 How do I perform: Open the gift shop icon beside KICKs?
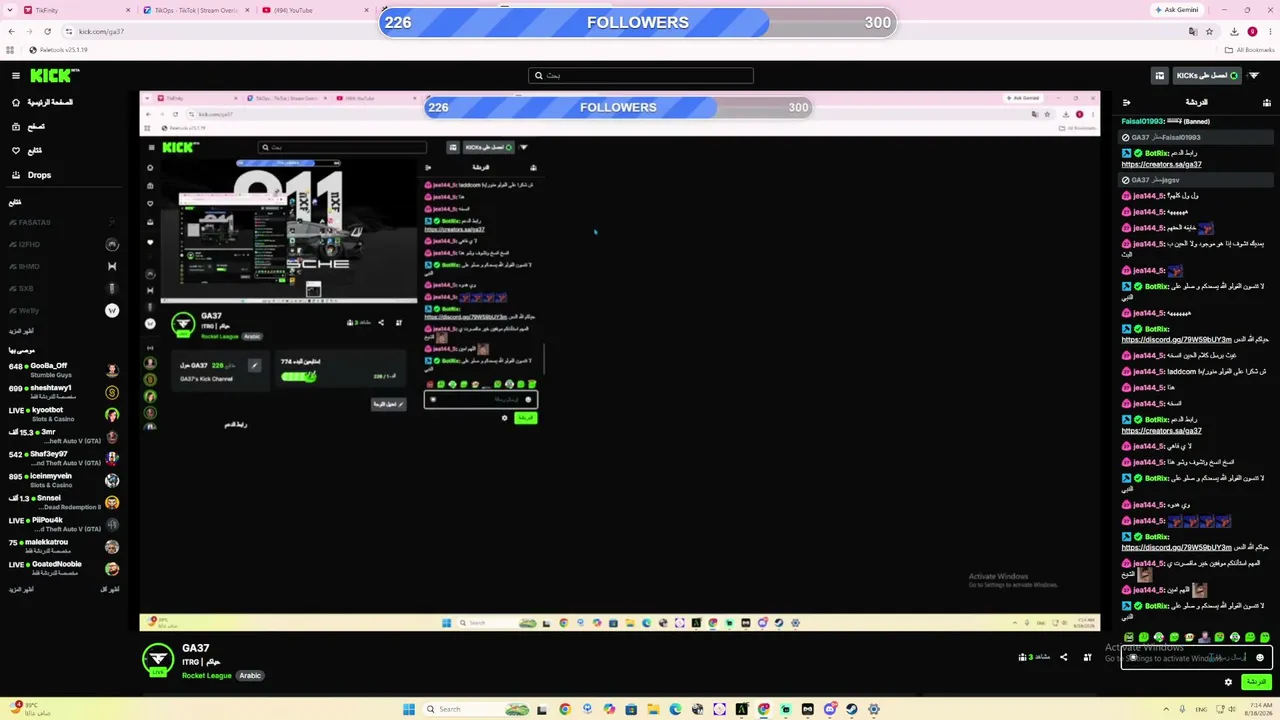coord(1160,76)
